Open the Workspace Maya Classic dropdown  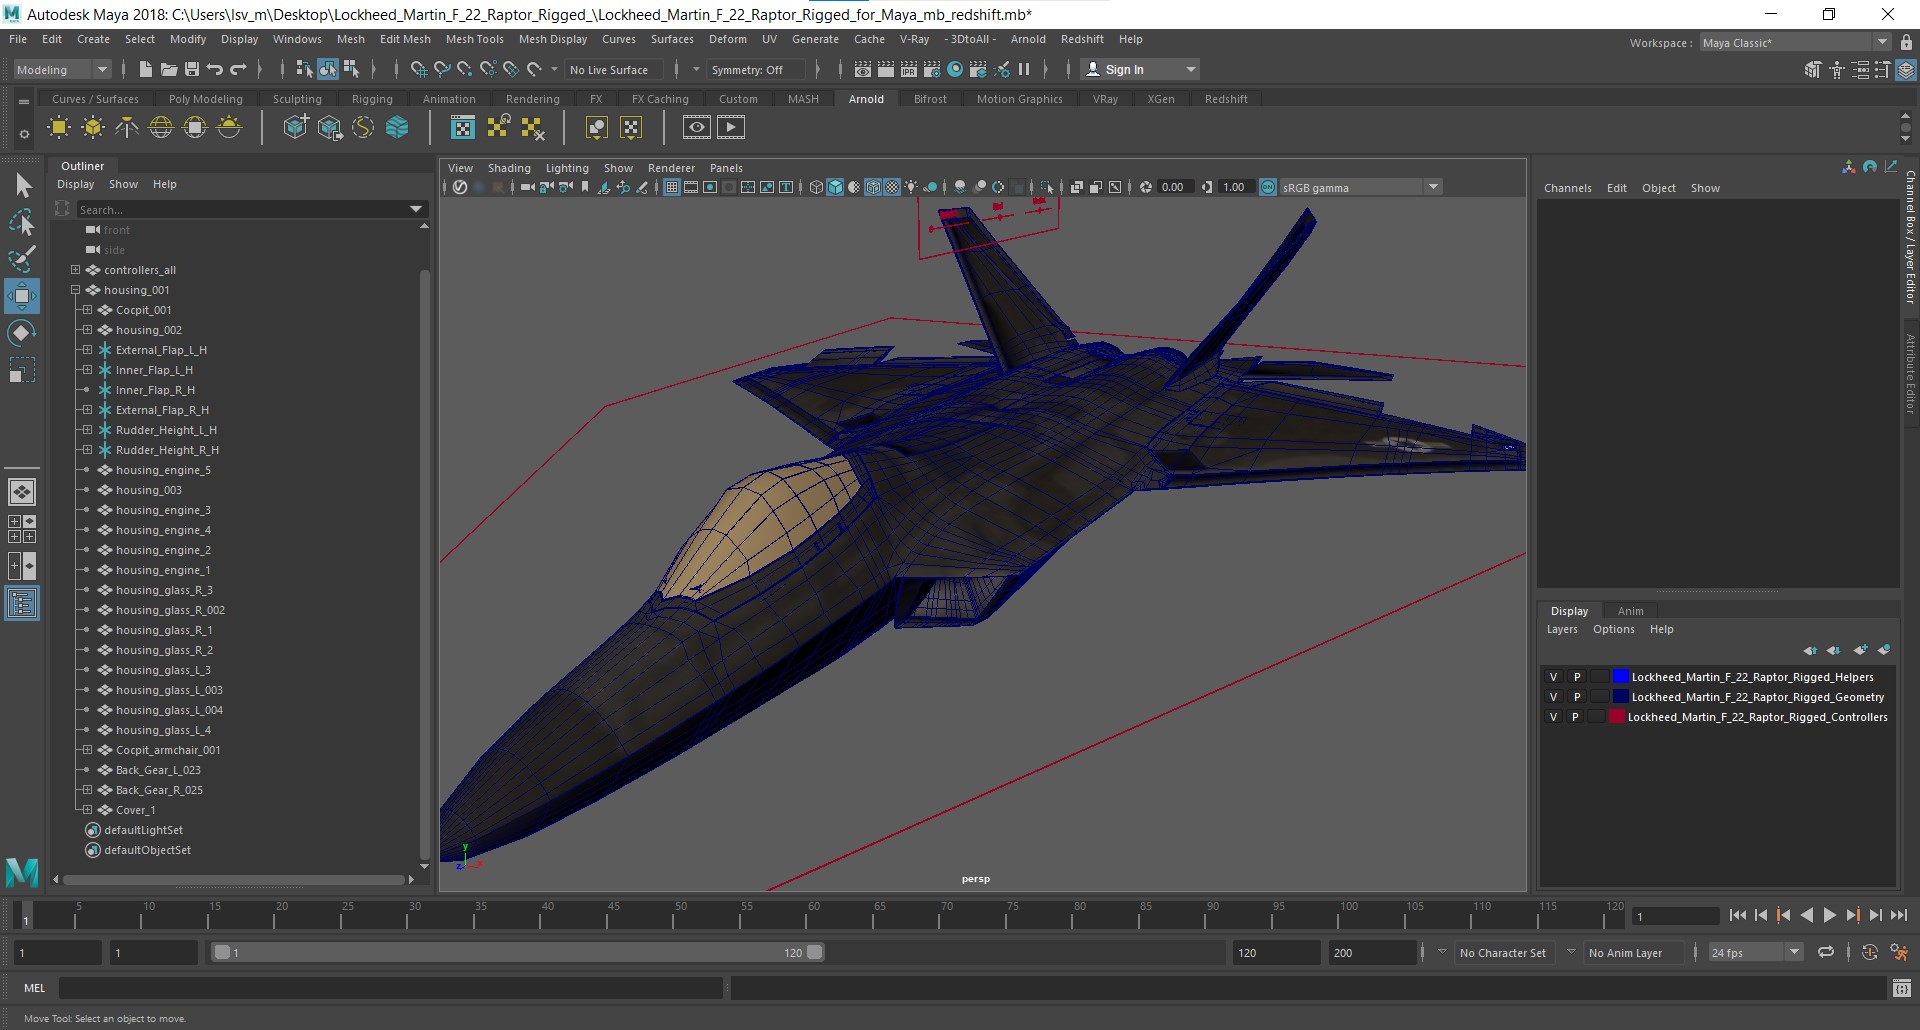[x=1796, y=42]
